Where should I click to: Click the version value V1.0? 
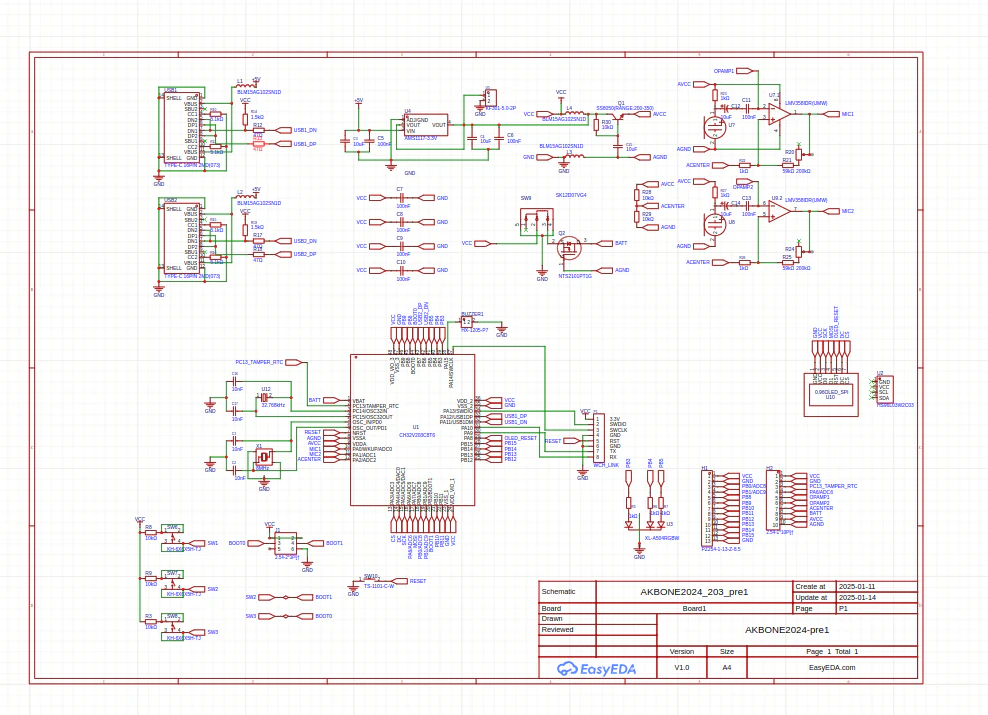pyautogui.click(x=682, y=668)
